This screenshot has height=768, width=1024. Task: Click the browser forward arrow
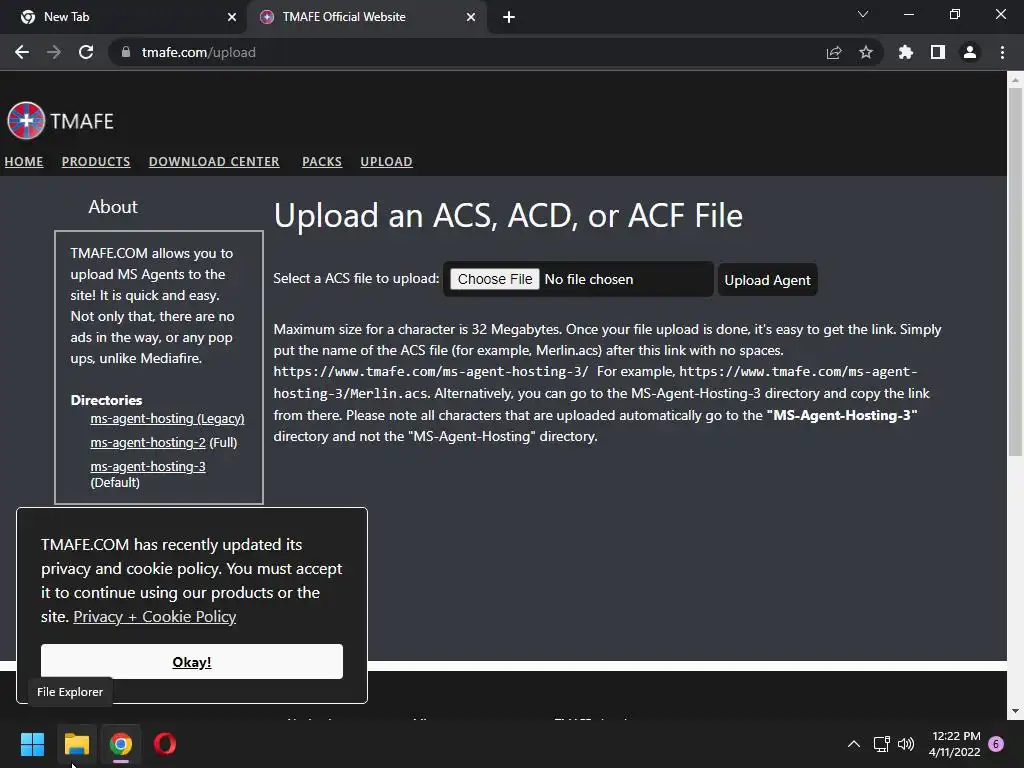(54, 52)
